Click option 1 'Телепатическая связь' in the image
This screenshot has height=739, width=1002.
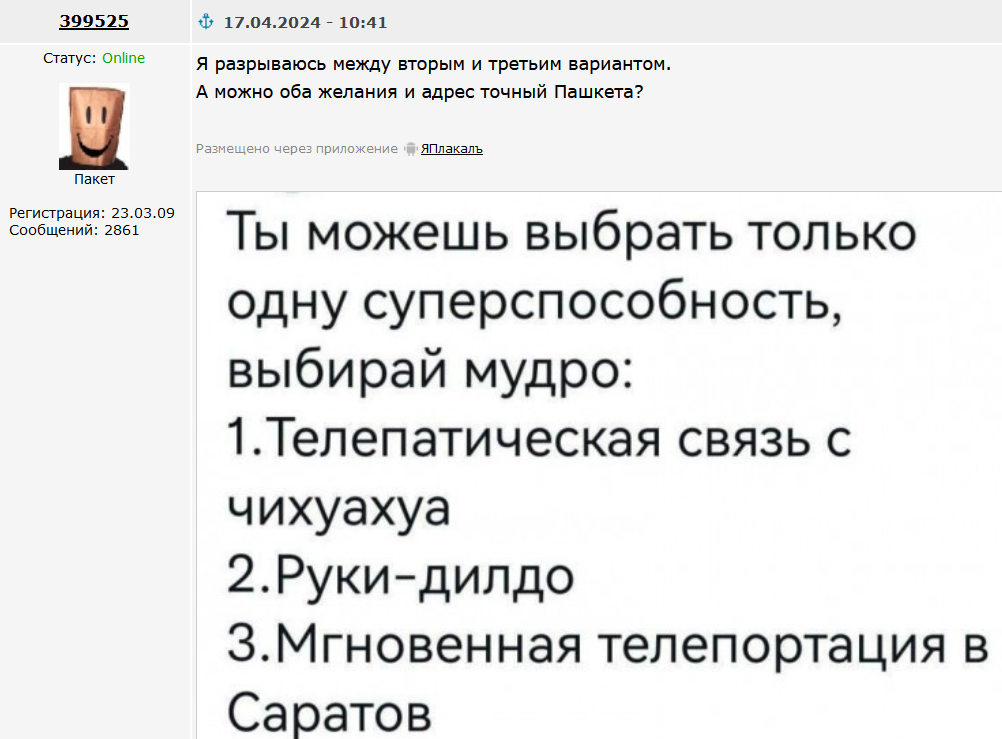tap(539, 440)
